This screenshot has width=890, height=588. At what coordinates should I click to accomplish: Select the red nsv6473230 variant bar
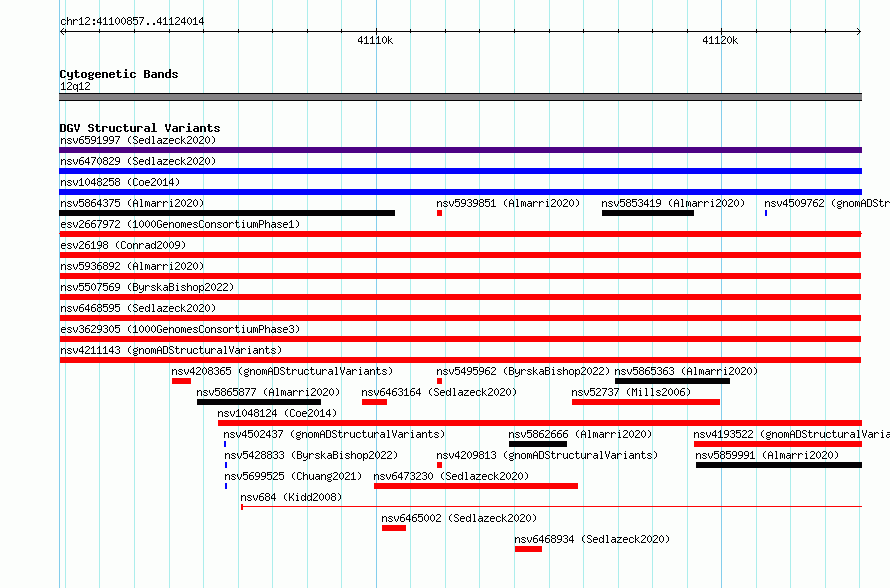476,486
